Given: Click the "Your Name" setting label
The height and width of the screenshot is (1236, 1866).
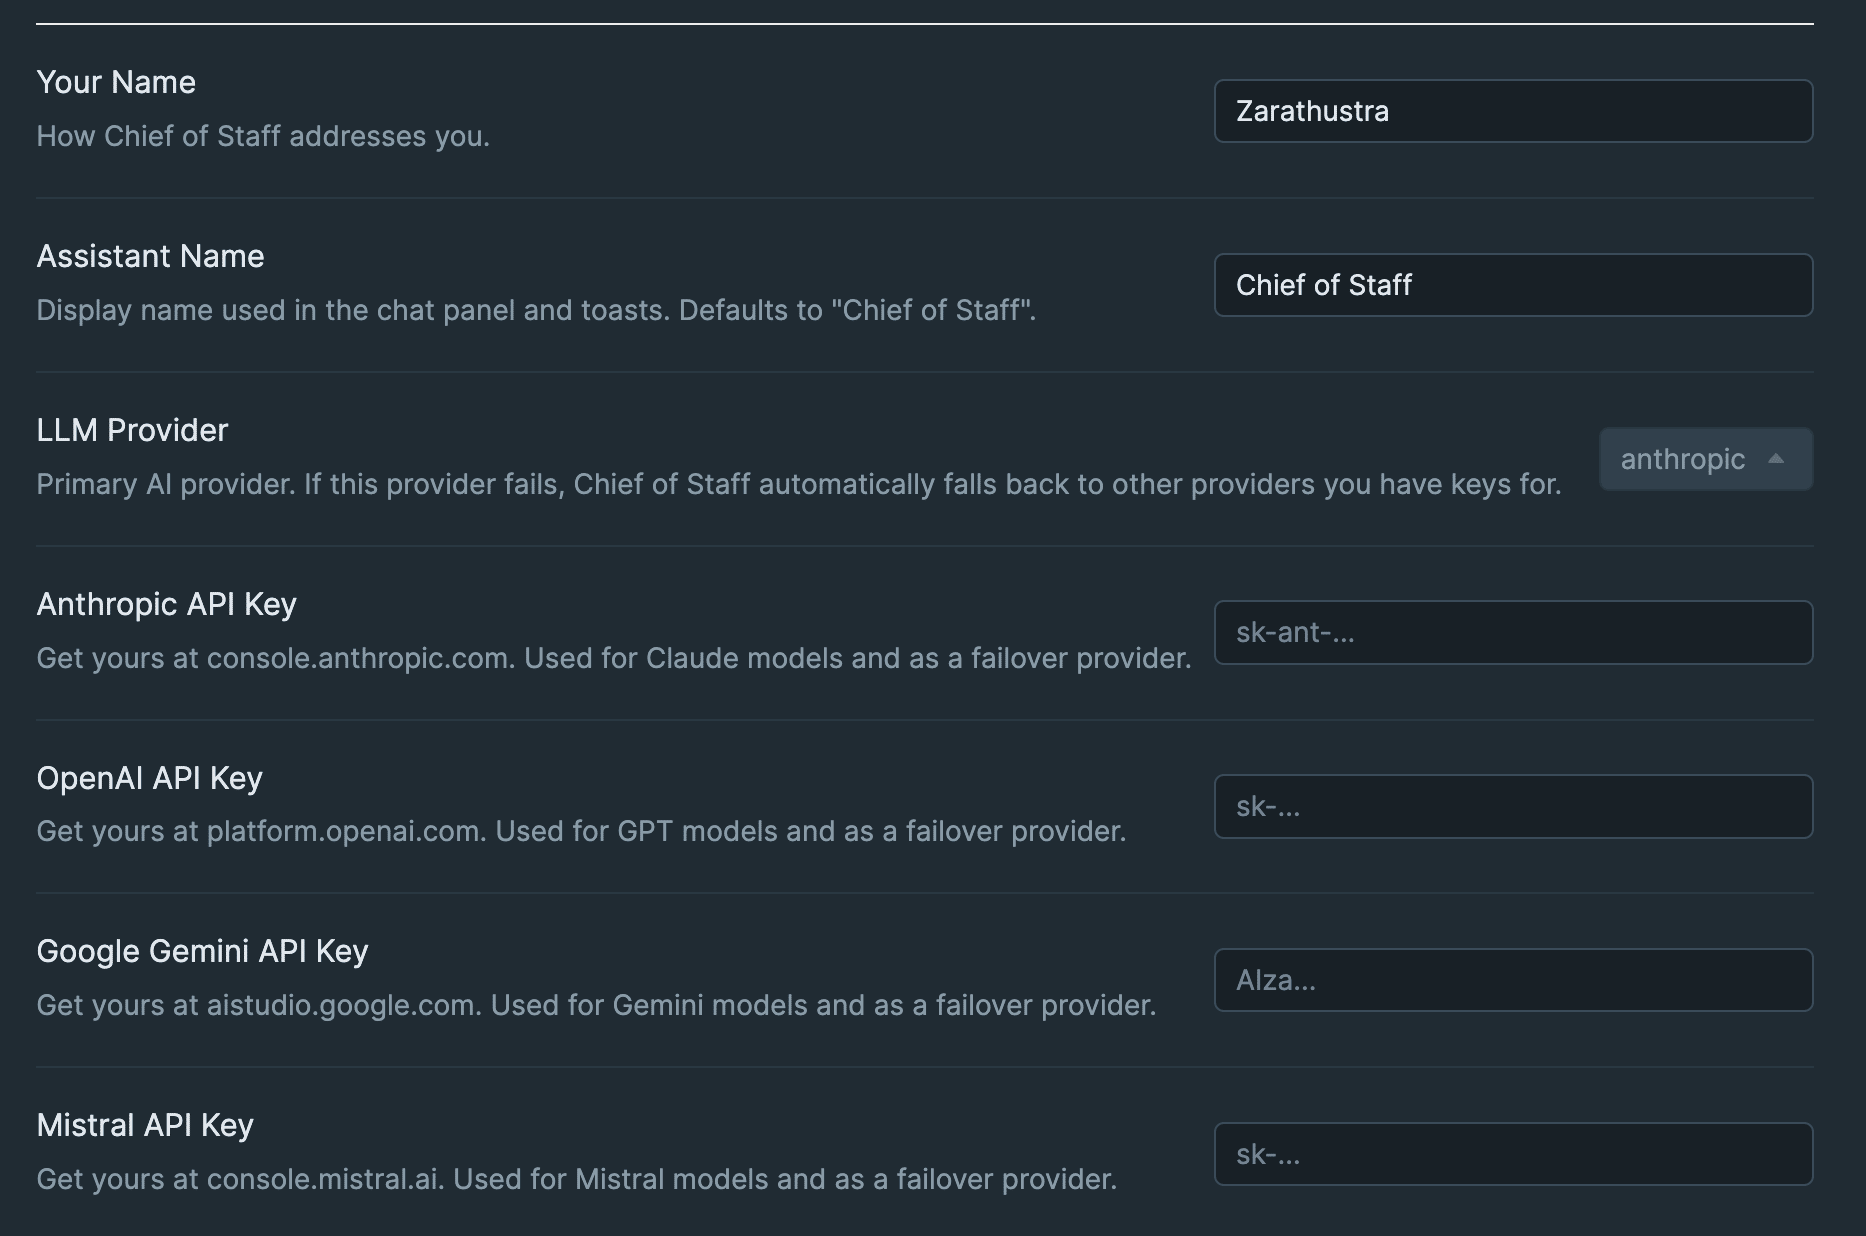Looking at the screenshot, I should 116,82.
